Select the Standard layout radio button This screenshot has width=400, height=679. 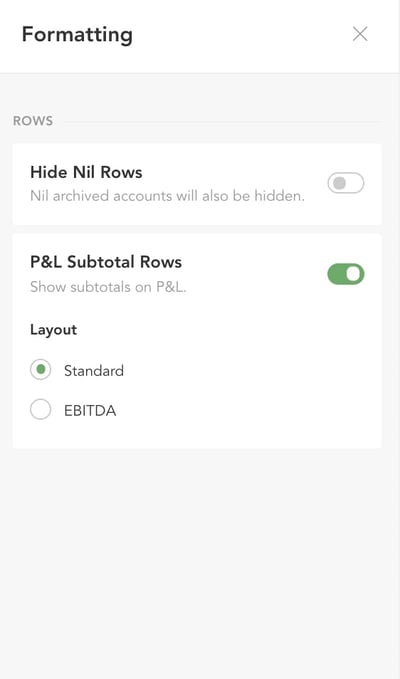tap(41, 370)
